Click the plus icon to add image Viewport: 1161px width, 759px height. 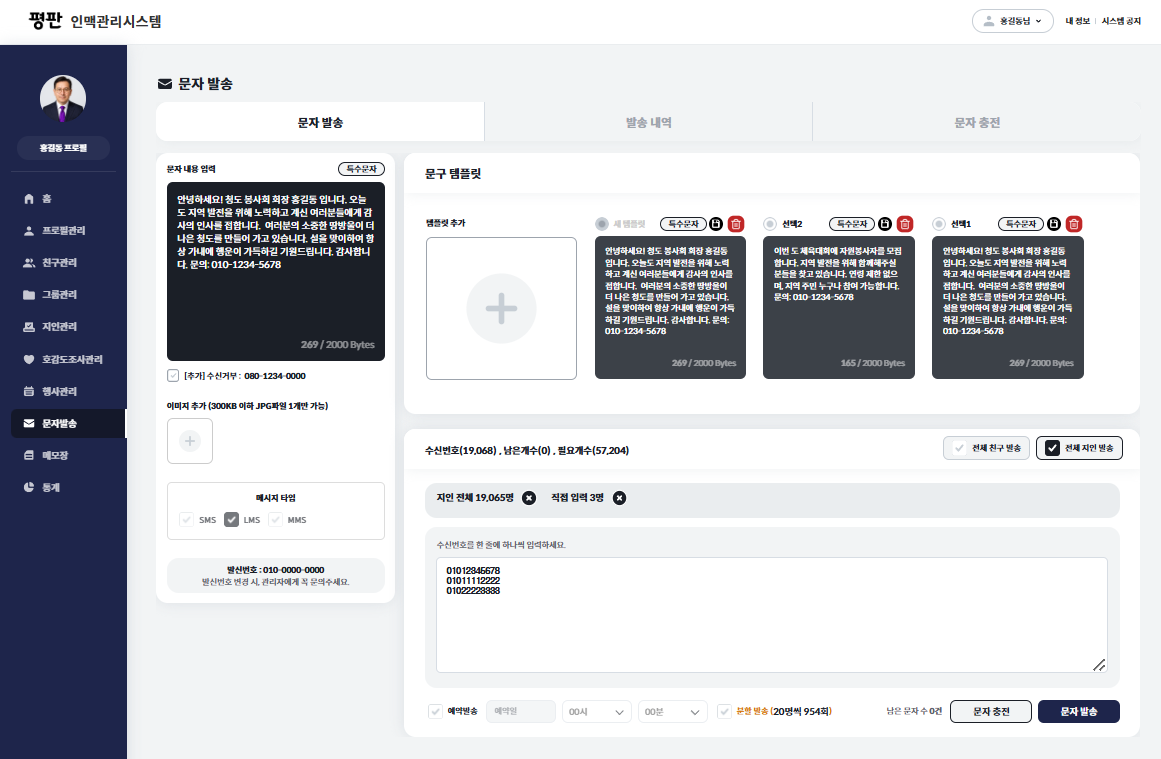[x=190, y=441]
